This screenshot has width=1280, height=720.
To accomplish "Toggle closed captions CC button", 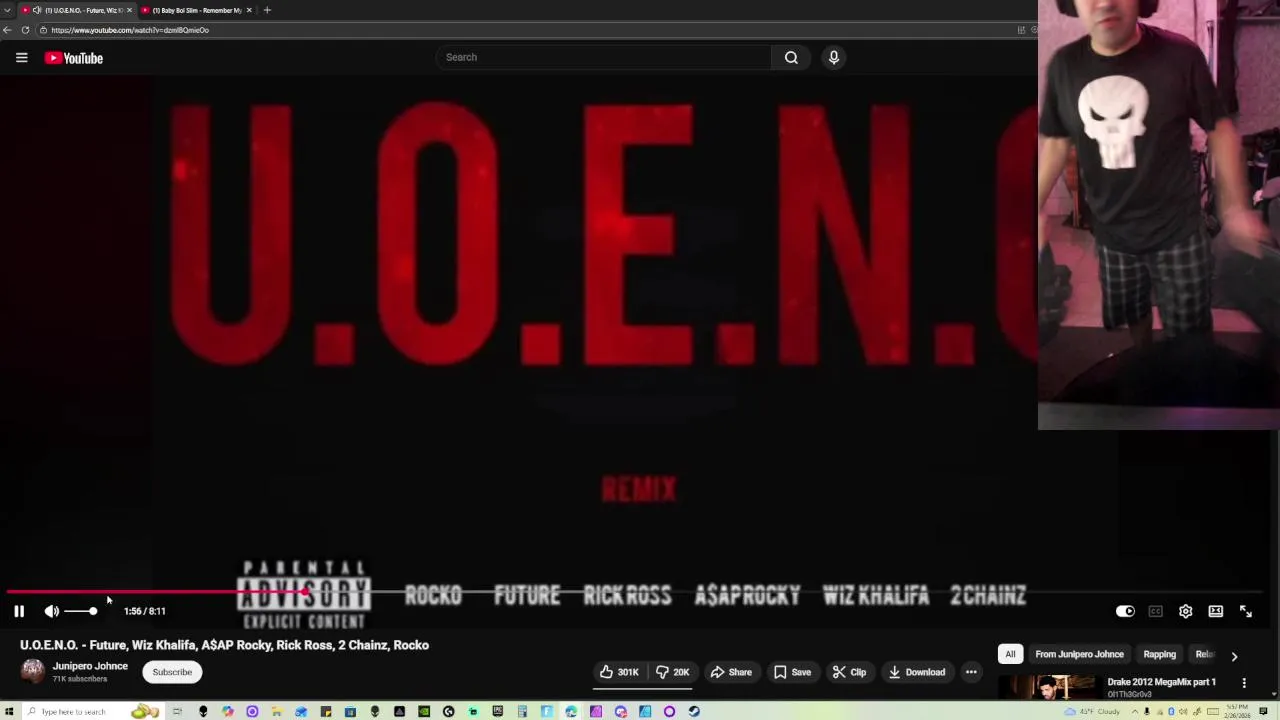I will (x=1155, y=611).
